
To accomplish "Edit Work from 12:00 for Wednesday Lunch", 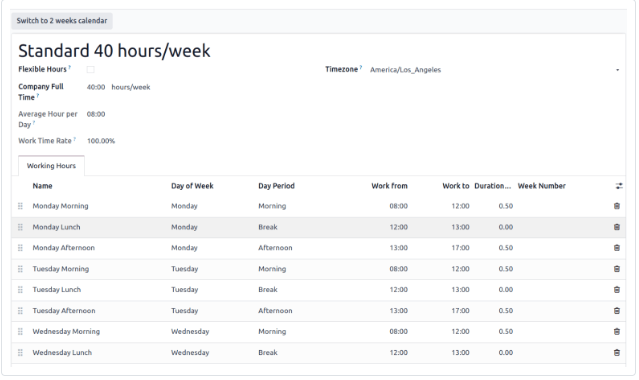I will tap(399, 353).
